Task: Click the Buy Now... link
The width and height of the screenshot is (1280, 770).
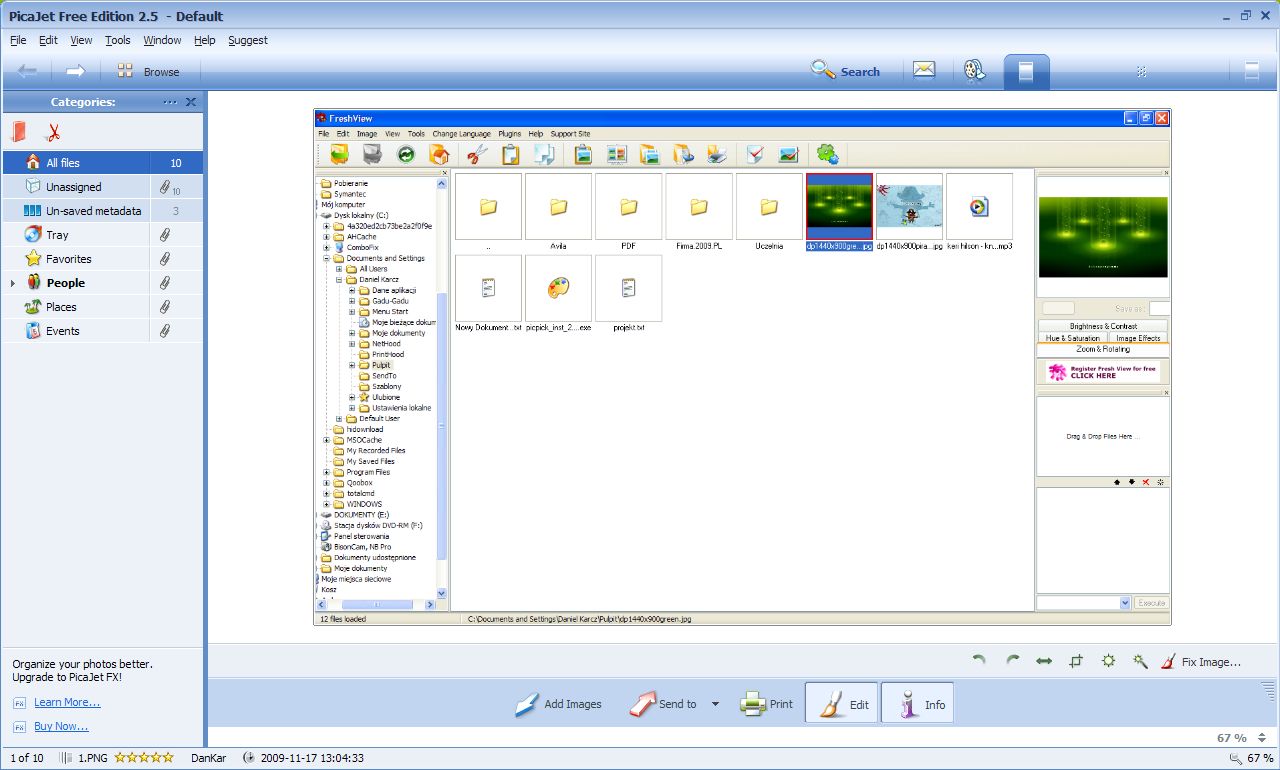Action: [61, 726]
